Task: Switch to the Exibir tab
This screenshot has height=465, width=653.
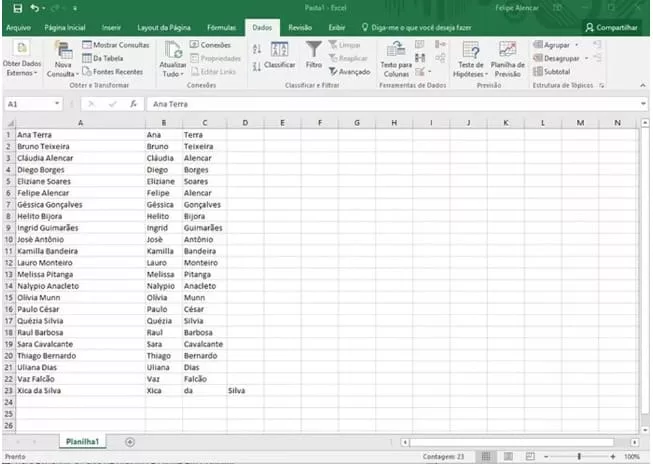Action: click(336, 27)
